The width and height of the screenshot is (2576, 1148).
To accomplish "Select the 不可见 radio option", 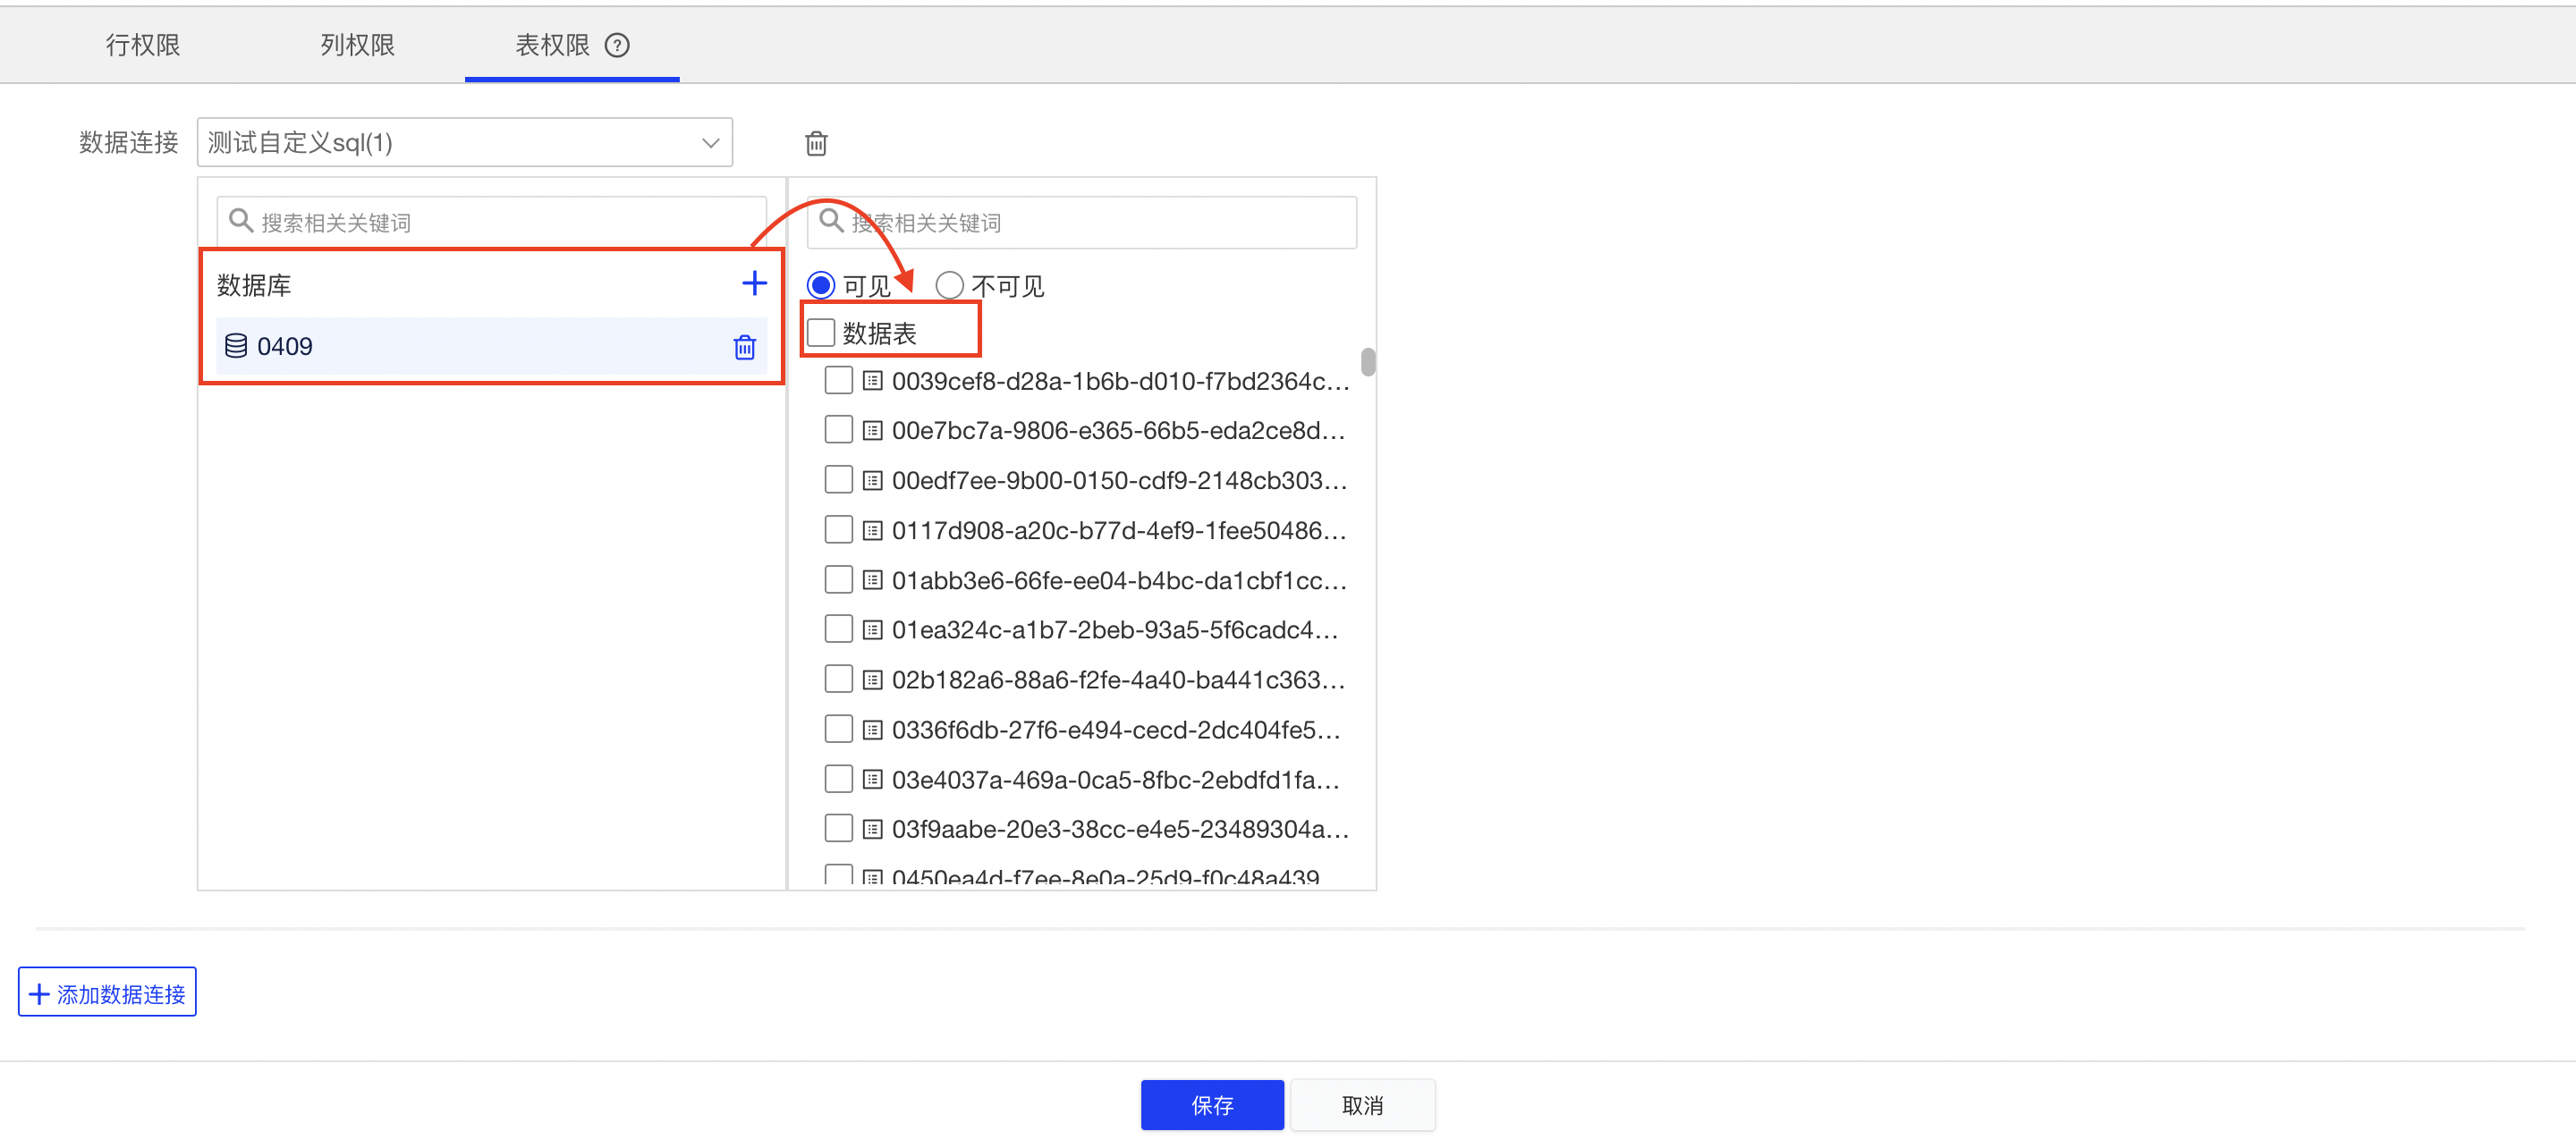I will pyautogui.click(x=949, y=286).
